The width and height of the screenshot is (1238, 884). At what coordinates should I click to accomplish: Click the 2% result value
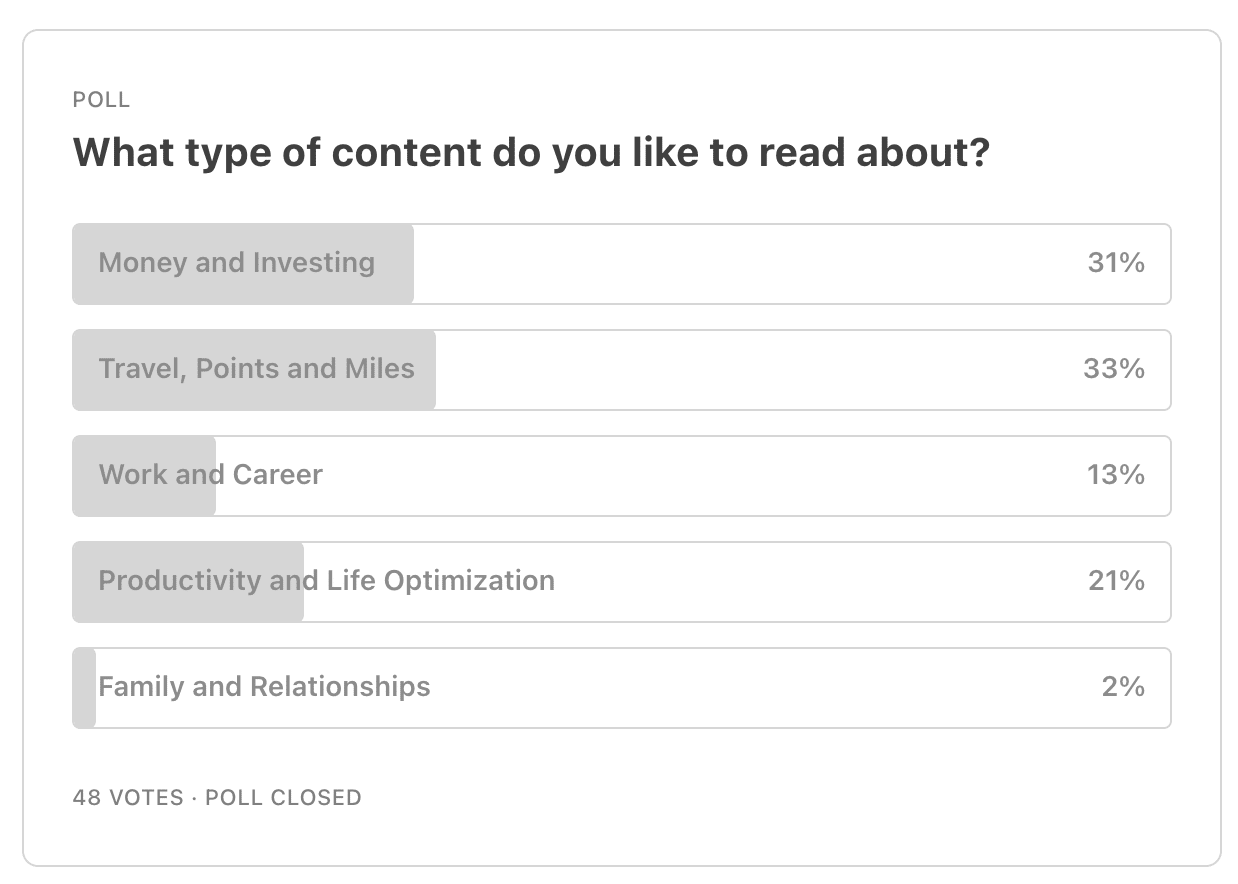point(1123,687)
